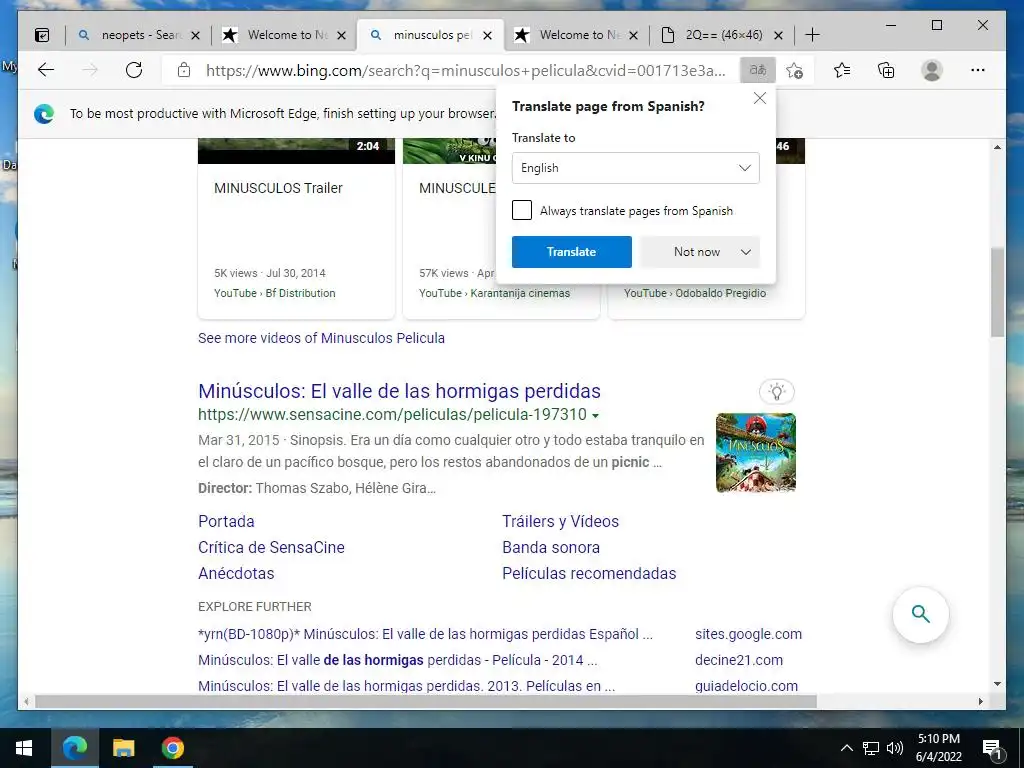Click the floating search magnifier button
The width and height of the screenshot is (1024, 768).
(x=921, y=615)
